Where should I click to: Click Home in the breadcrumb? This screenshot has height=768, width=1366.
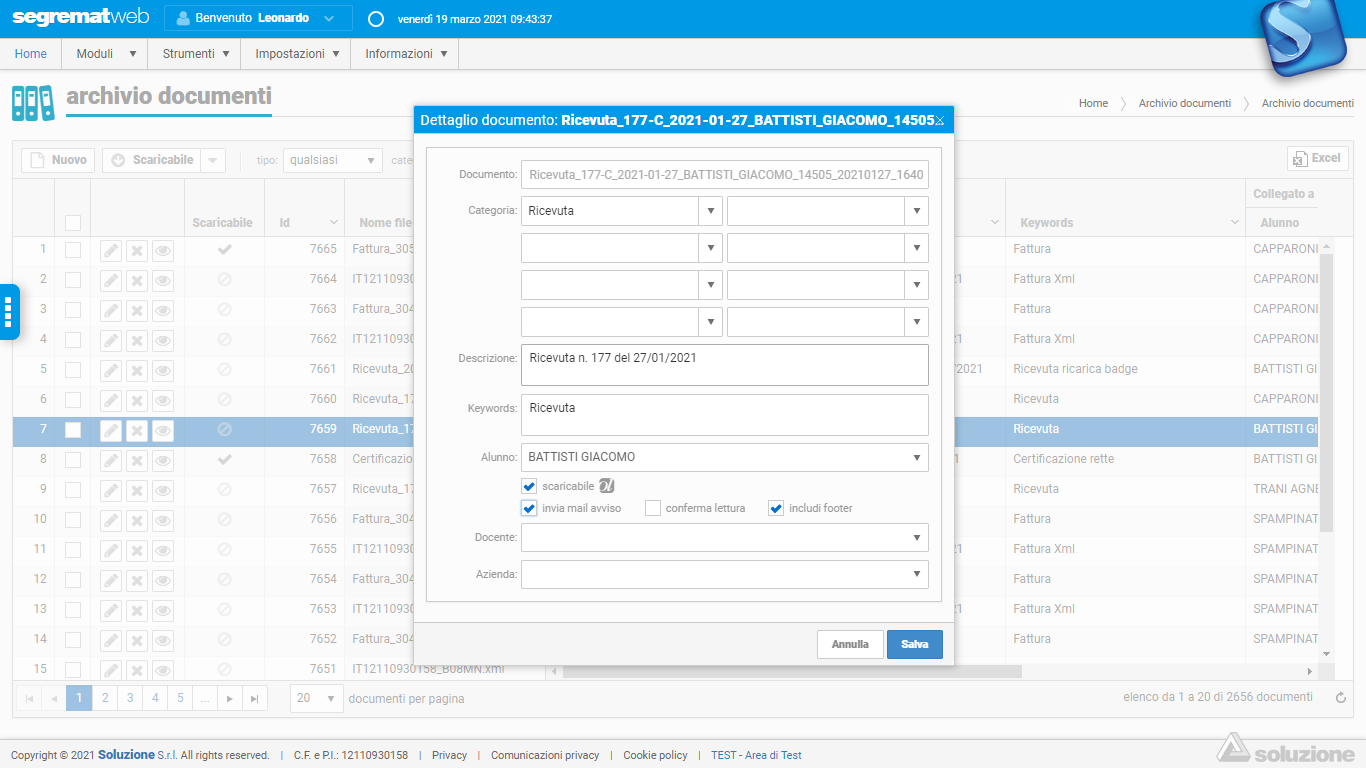[x=1093, y=103]
